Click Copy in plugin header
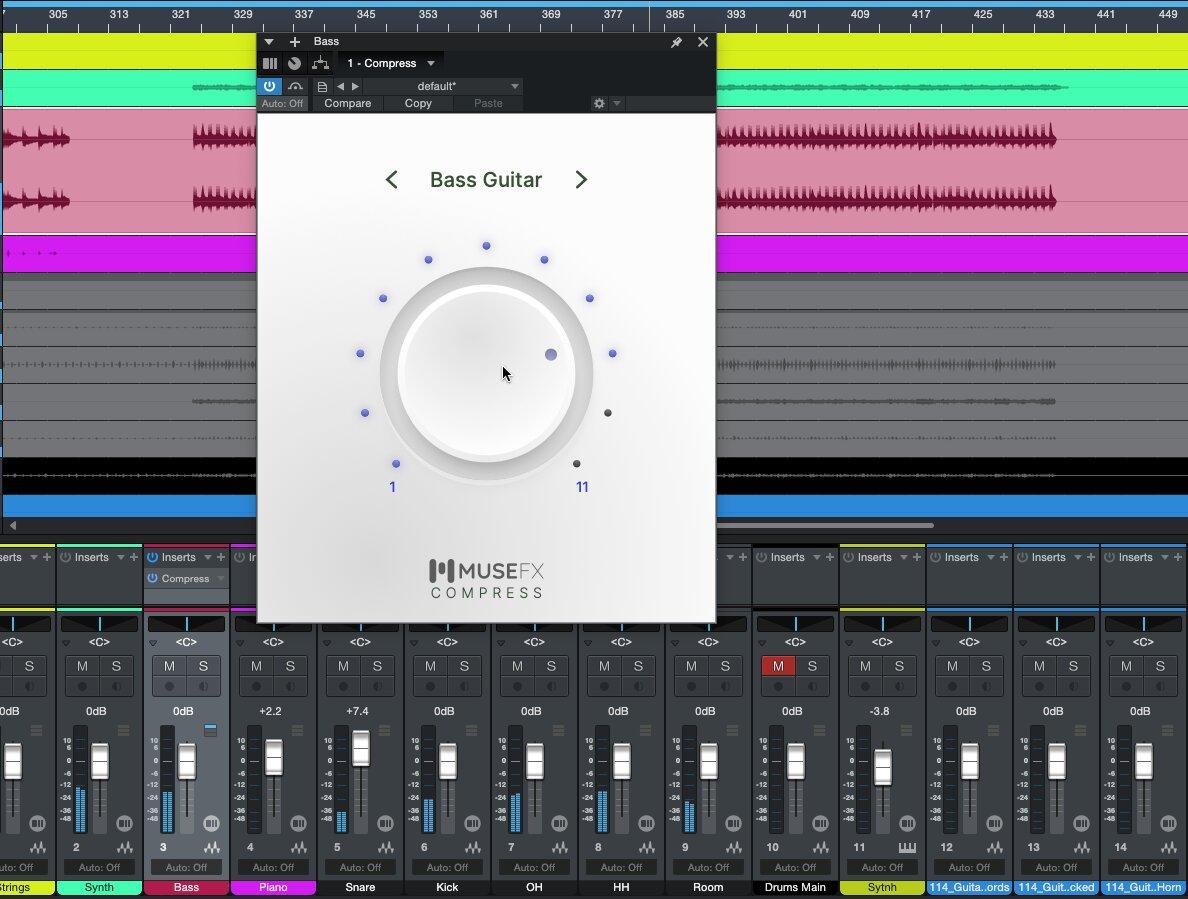Image resolution: width=1188 pixels, height=899 pixels. coord(418,104)
